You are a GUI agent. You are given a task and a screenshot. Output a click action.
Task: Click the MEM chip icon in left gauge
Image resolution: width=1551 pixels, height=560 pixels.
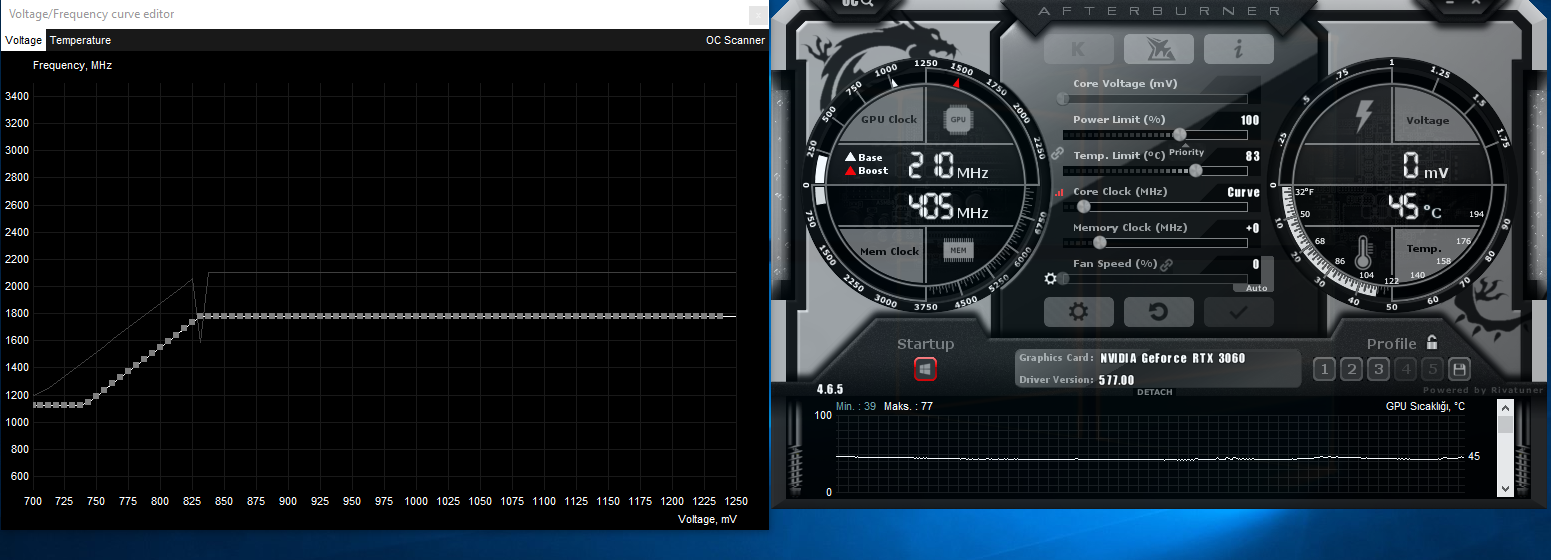coord(958,249)
